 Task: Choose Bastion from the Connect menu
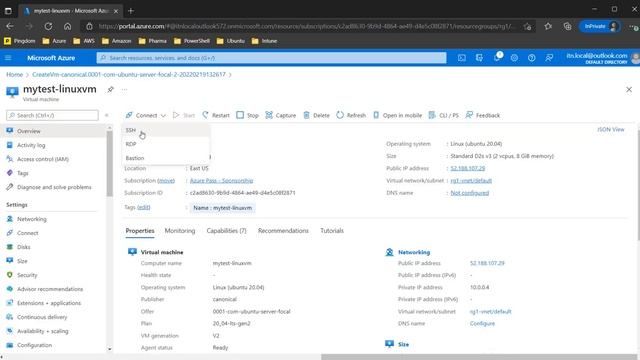[135, 158]
